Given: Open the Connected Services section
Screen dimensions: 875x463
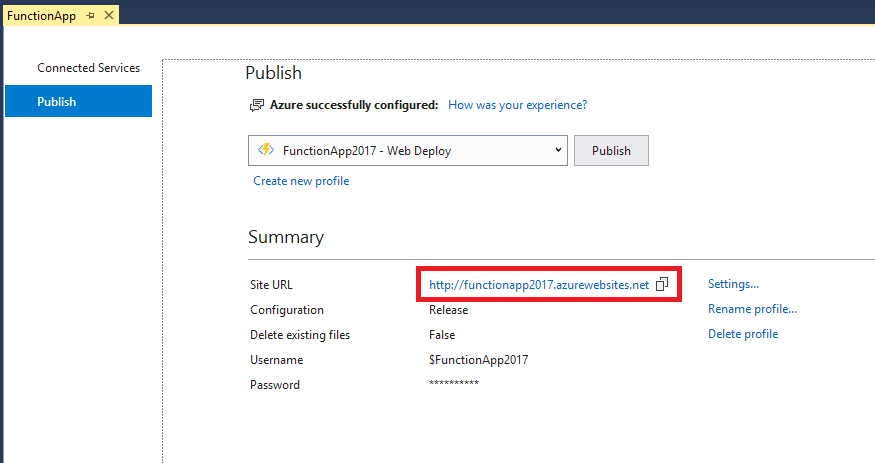Looking at the screenshot, I should [x=88, y=67].
